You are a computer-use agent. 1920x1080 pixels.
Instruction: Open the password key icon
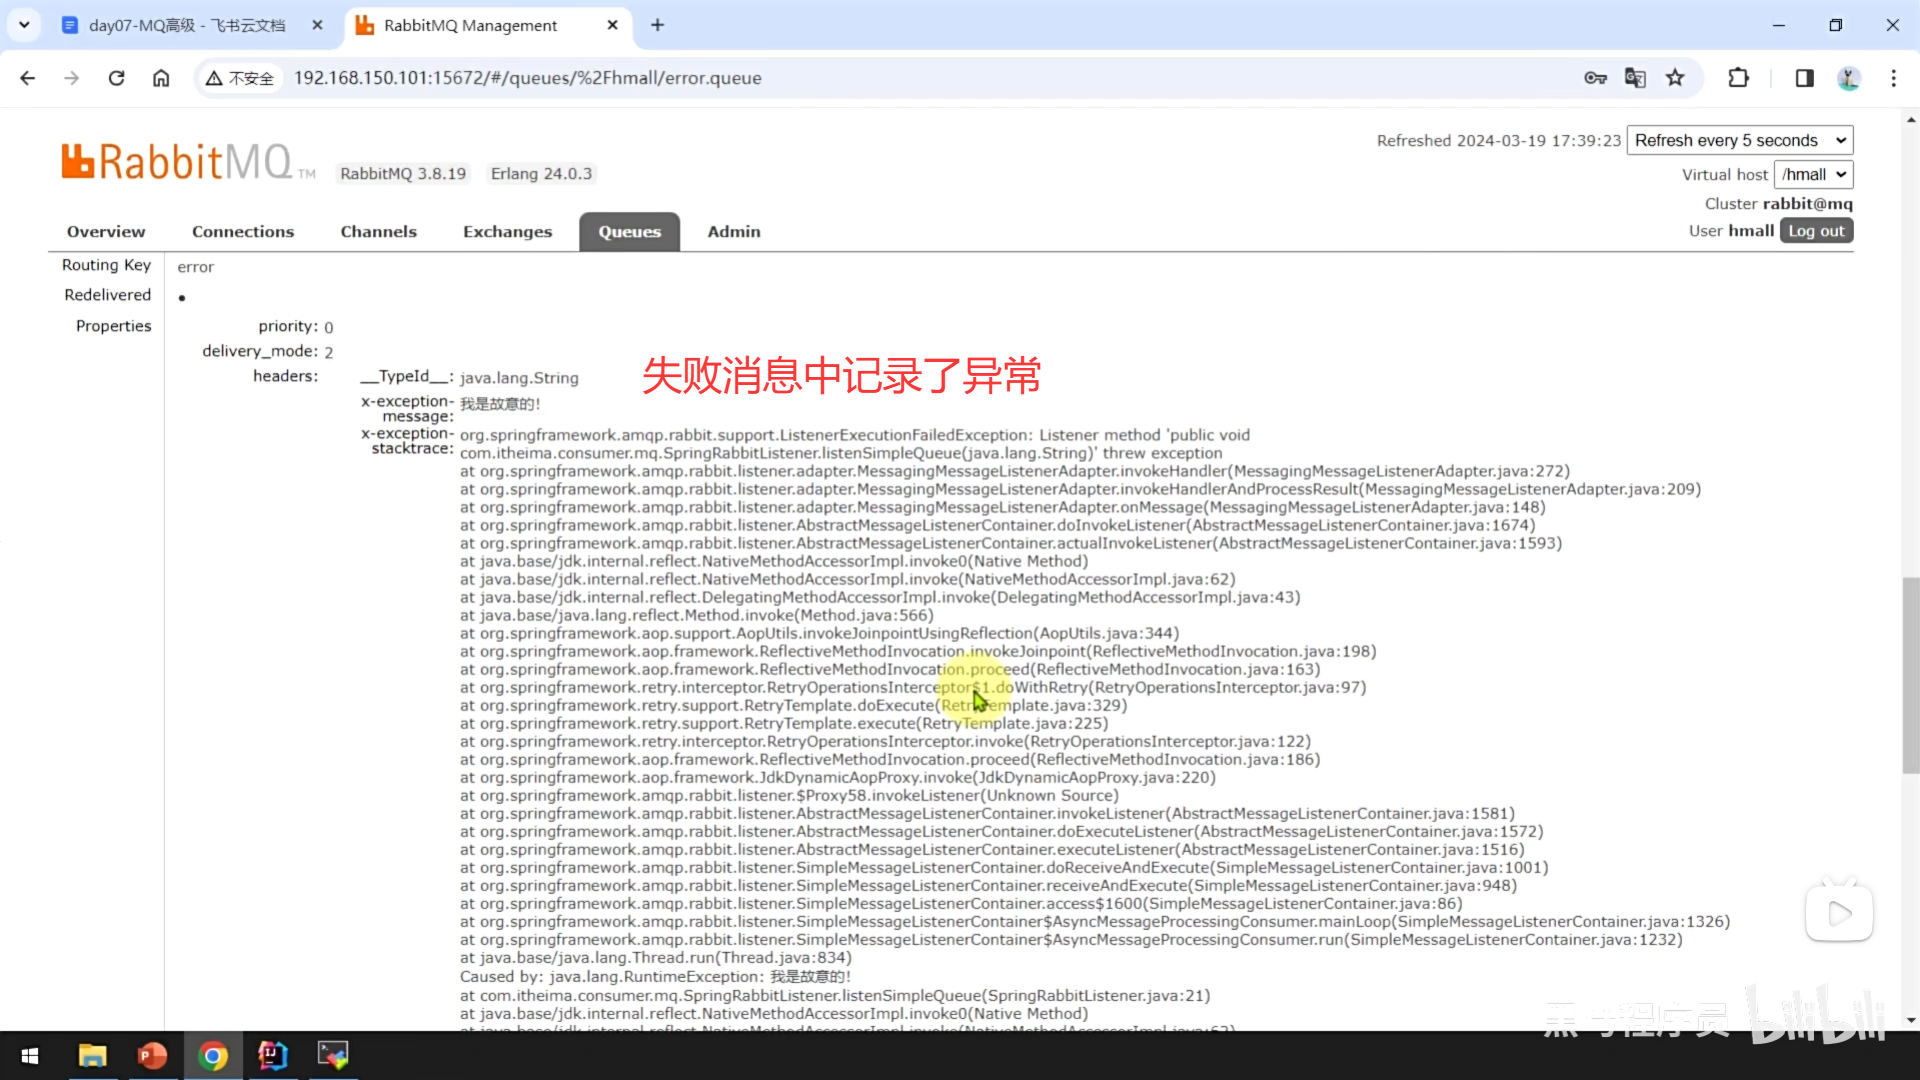click(x=1595, y=78)
